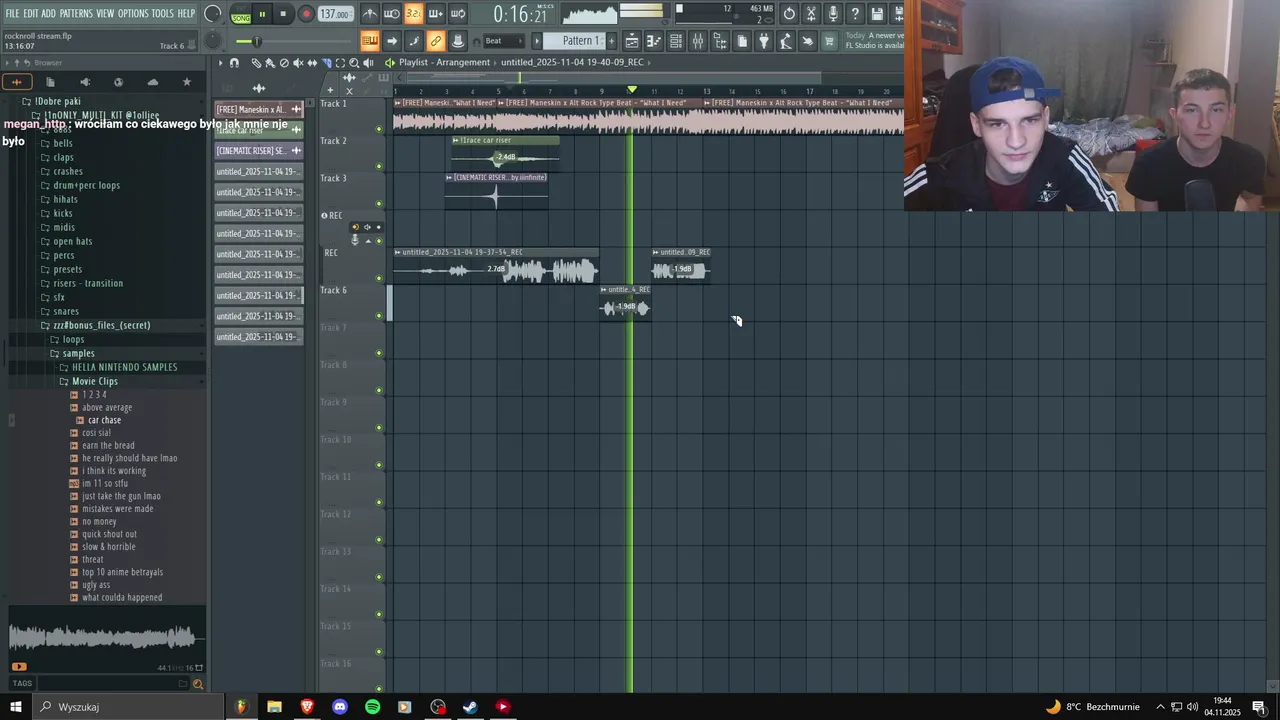Open the OPTIONS menu
This screenshot has height=720, width=1280.
133,14
